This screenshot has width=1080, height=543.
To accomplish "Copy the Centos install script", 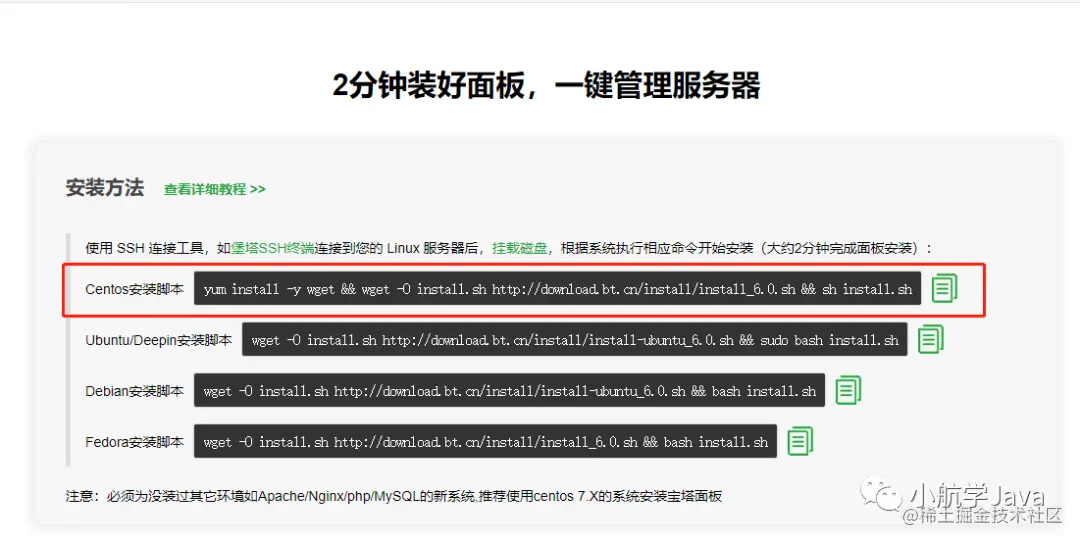I will coord(944,288).
